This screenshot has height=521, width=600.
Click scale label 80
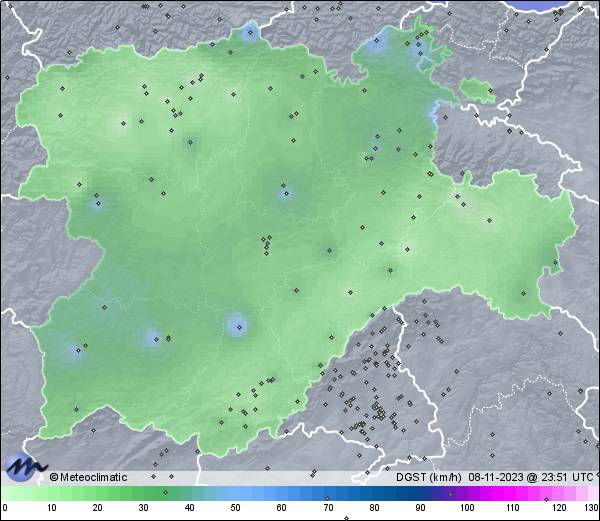[x=374, y=508]
